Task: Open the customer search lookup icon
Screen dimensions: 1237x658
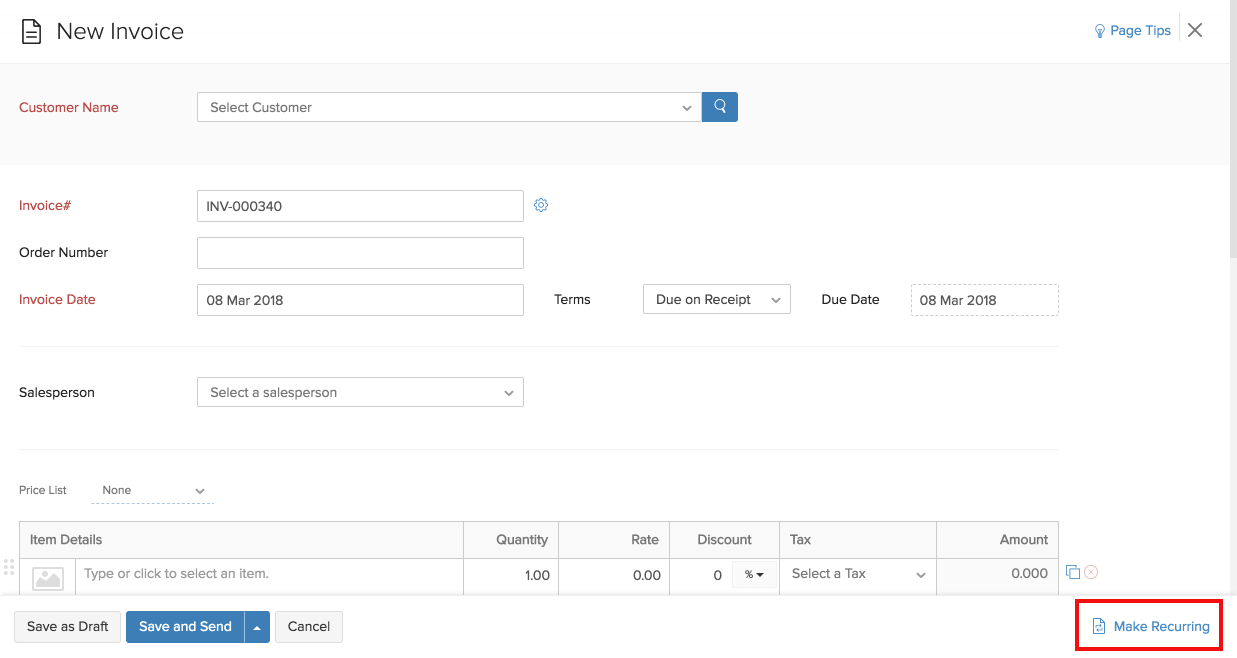Action: point(719,106)
